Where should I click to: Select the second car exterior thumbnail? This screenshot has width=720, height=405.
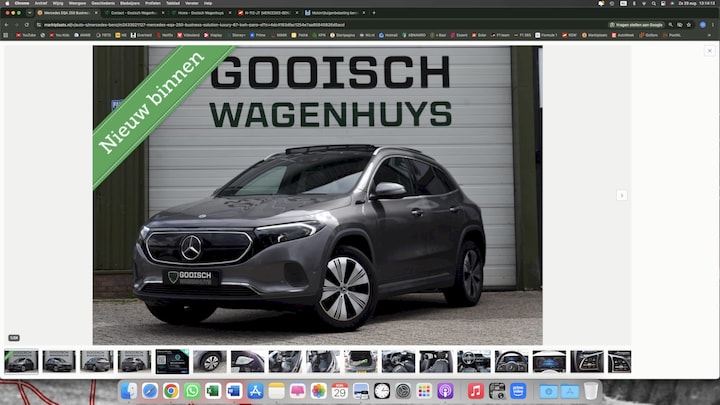[x=59, y=361]
